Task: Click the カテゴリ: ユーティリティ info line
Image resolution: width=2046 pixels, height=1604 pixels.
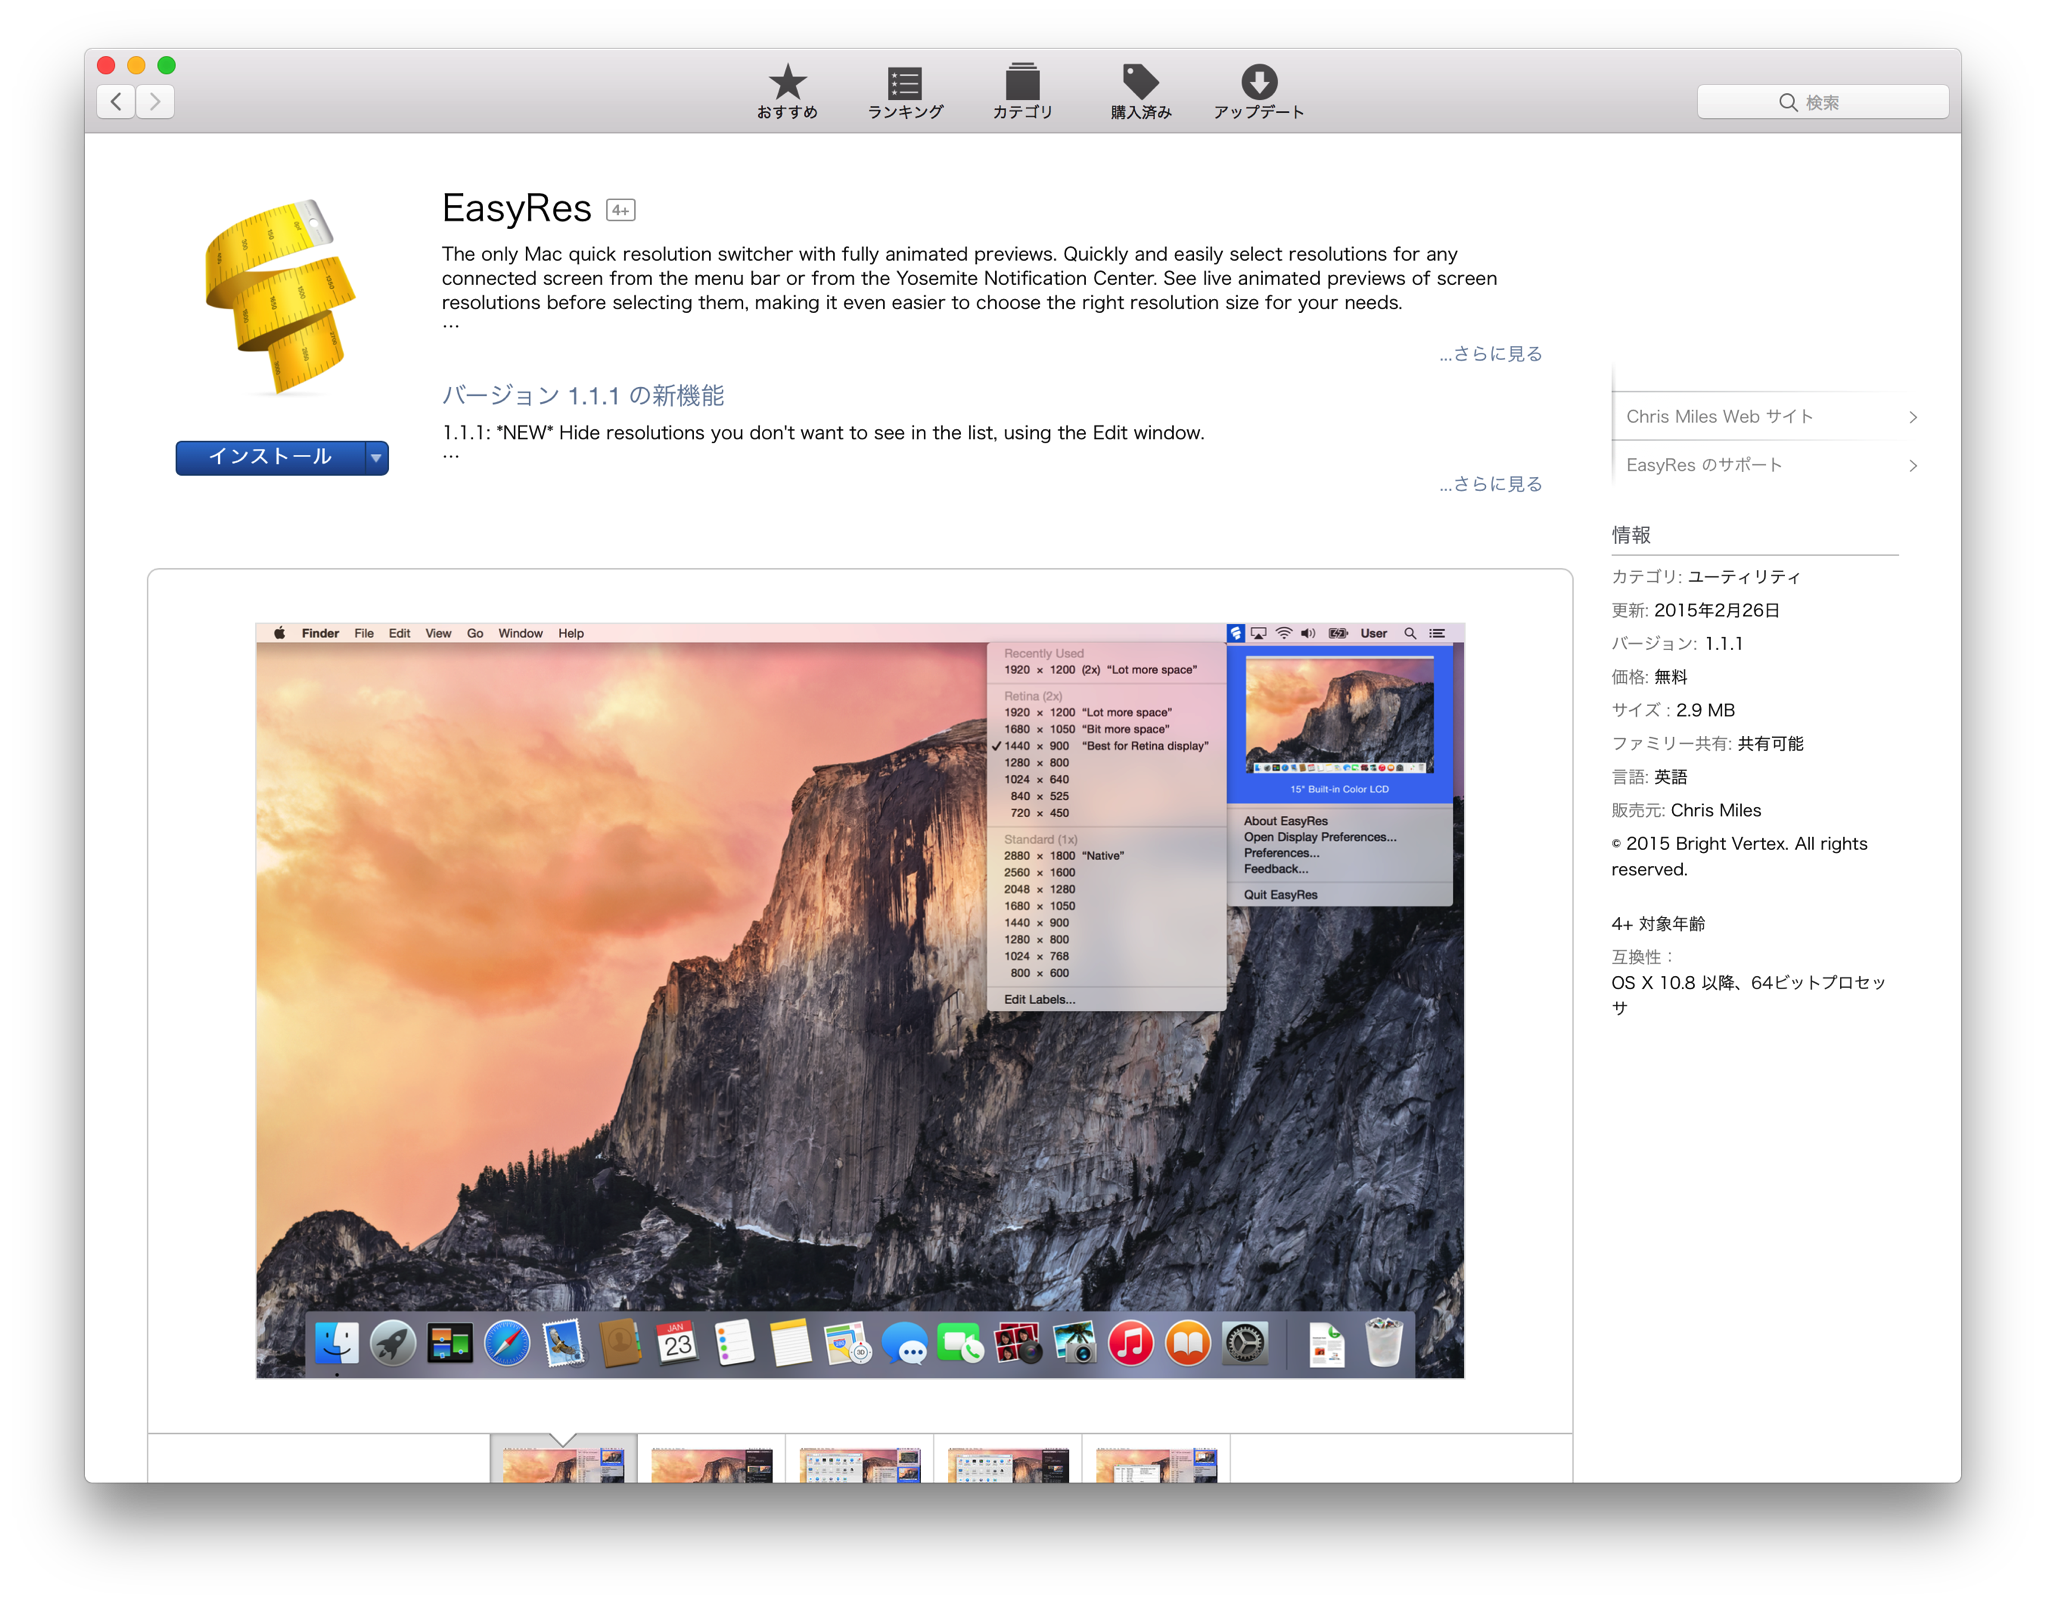Action: (x=1706, y=576)
